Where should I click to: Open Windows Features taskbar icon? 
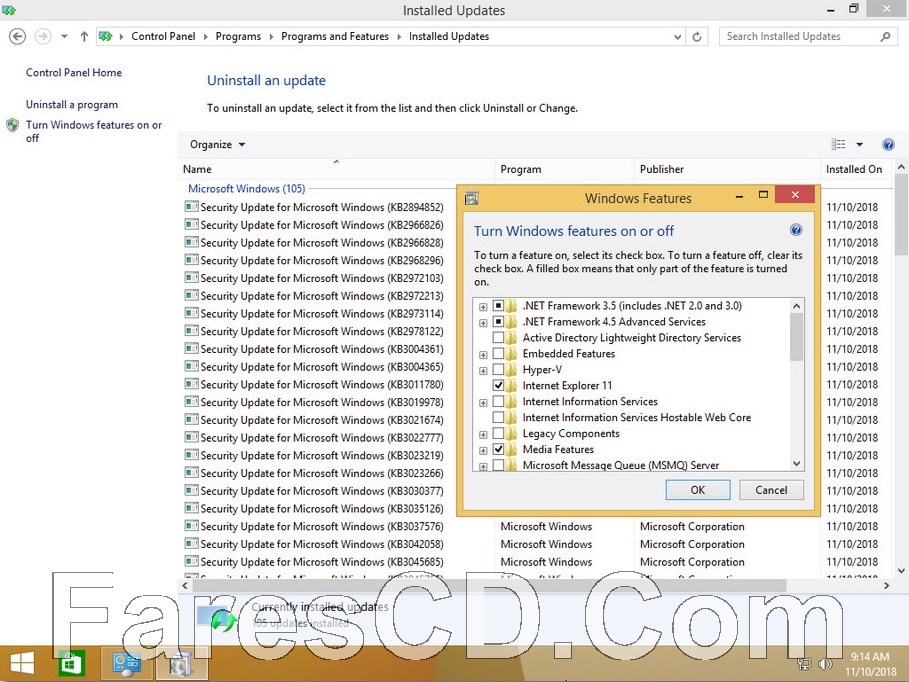click(x=181, y=664)
